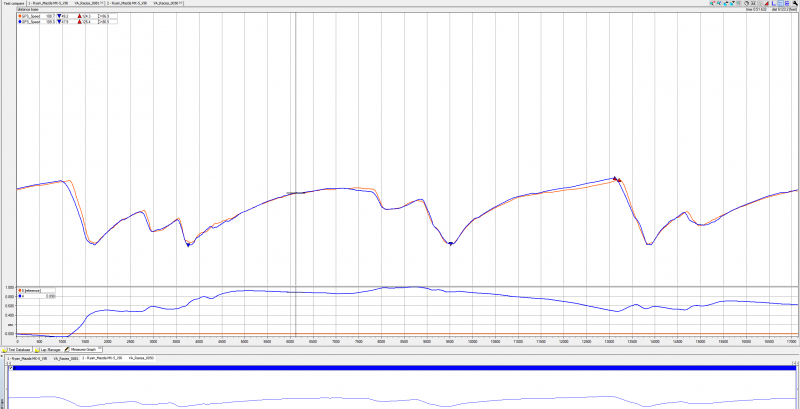Click the blue maximum marker near 13000 feet
The height and width of the screenshot is (409, 800).
pos(615,178)
